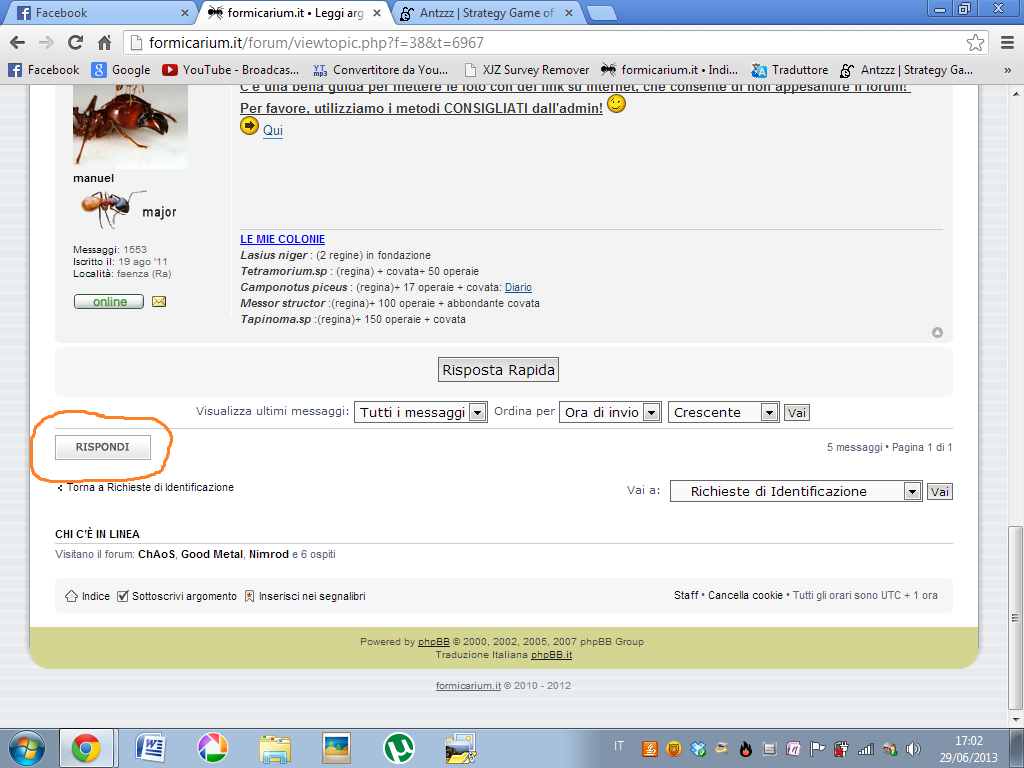Click the Risposta Rapida button
The height and width of the screenshot is (768, 1024).
(498, 370)
